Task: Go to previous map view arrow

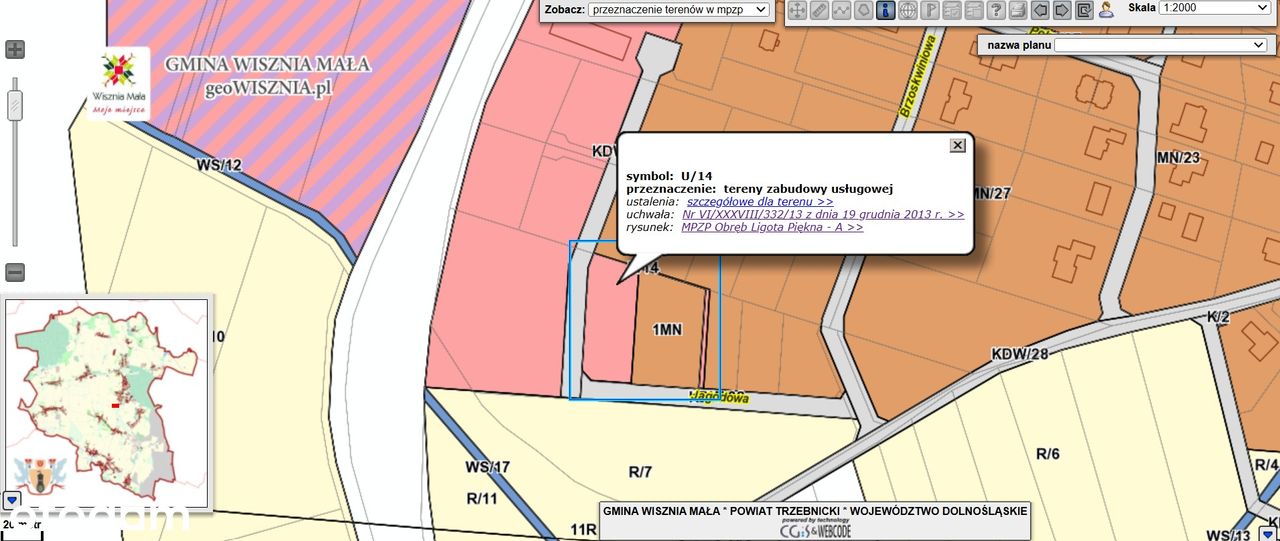Action: (x=1040, y=10)
